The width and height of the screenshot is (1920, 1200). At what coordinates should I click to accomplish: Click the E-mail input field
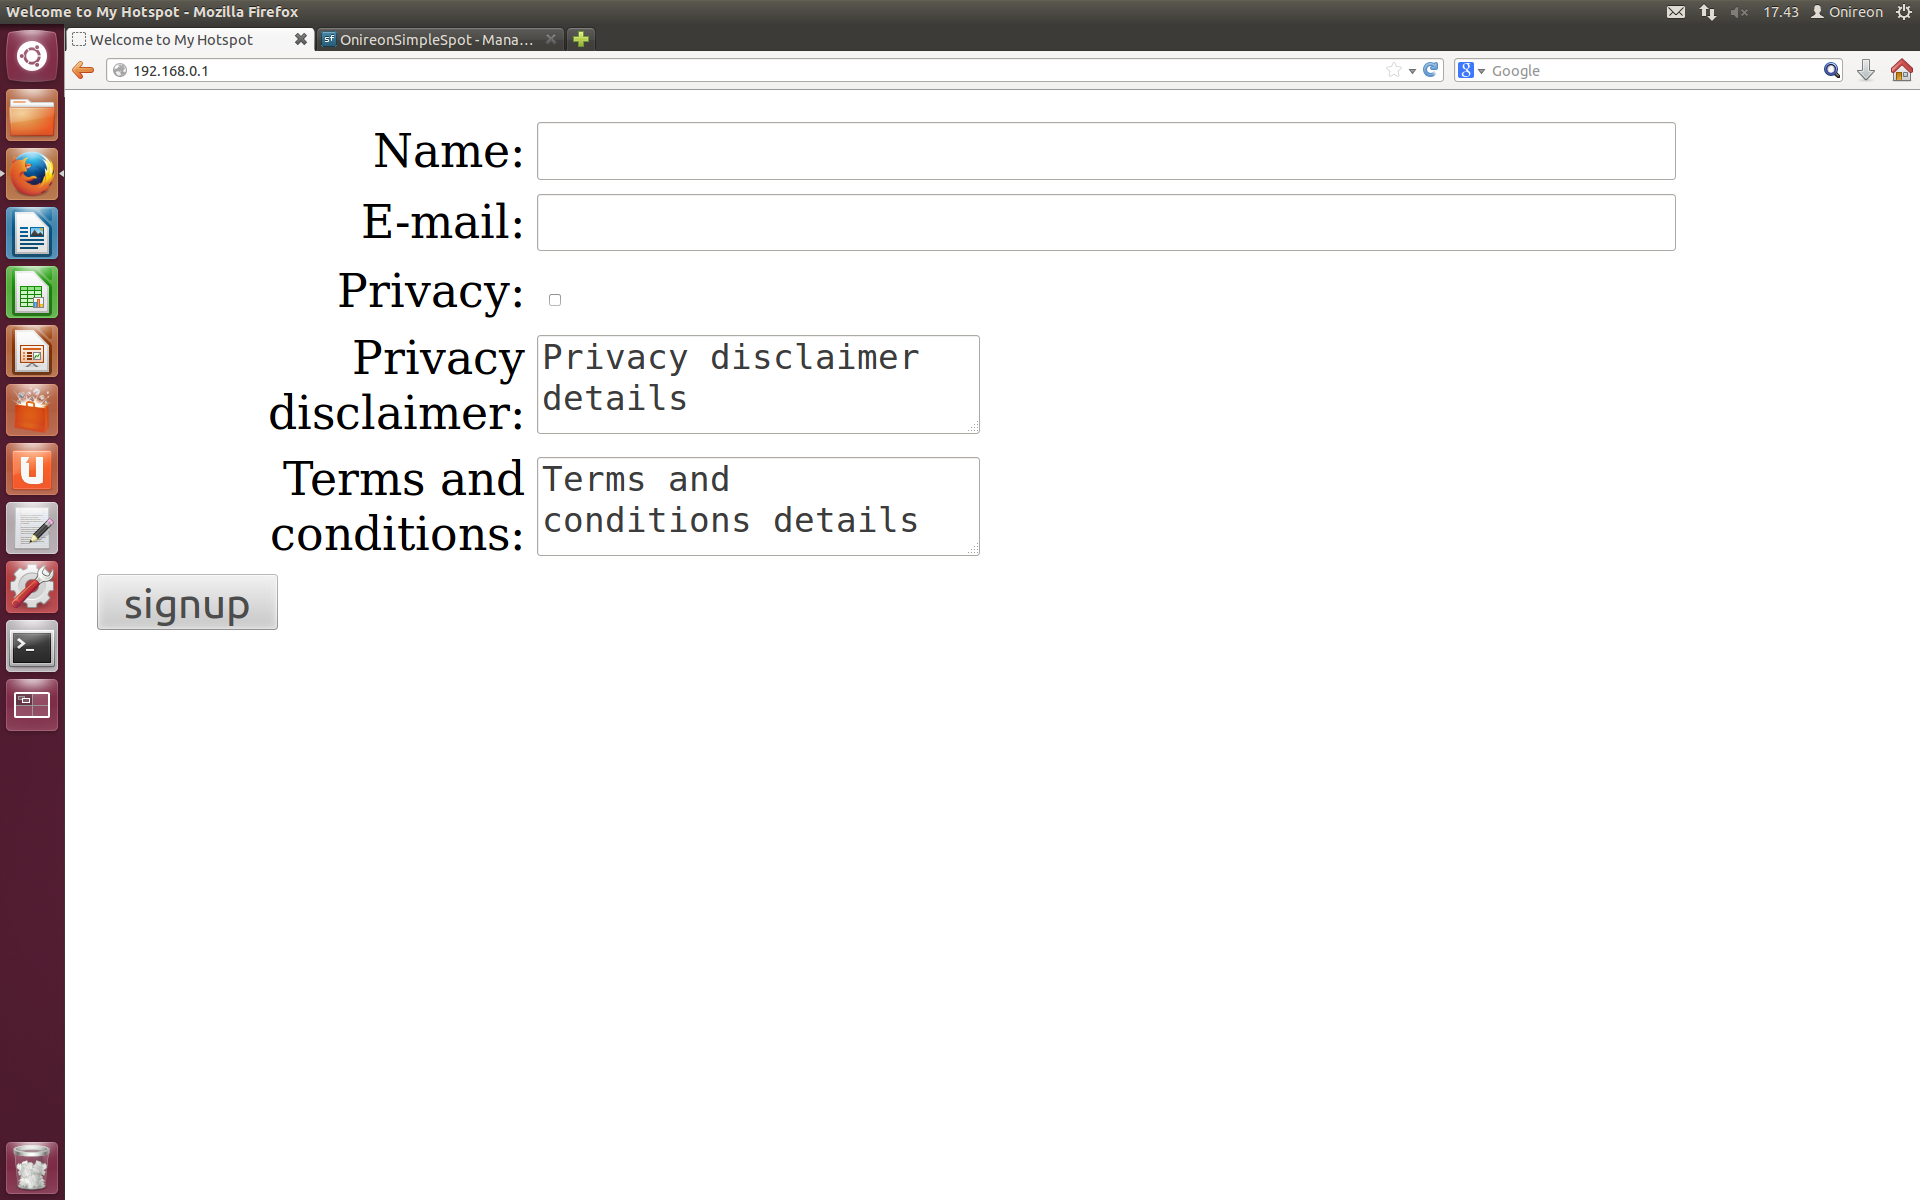(x=1104, y=221)
